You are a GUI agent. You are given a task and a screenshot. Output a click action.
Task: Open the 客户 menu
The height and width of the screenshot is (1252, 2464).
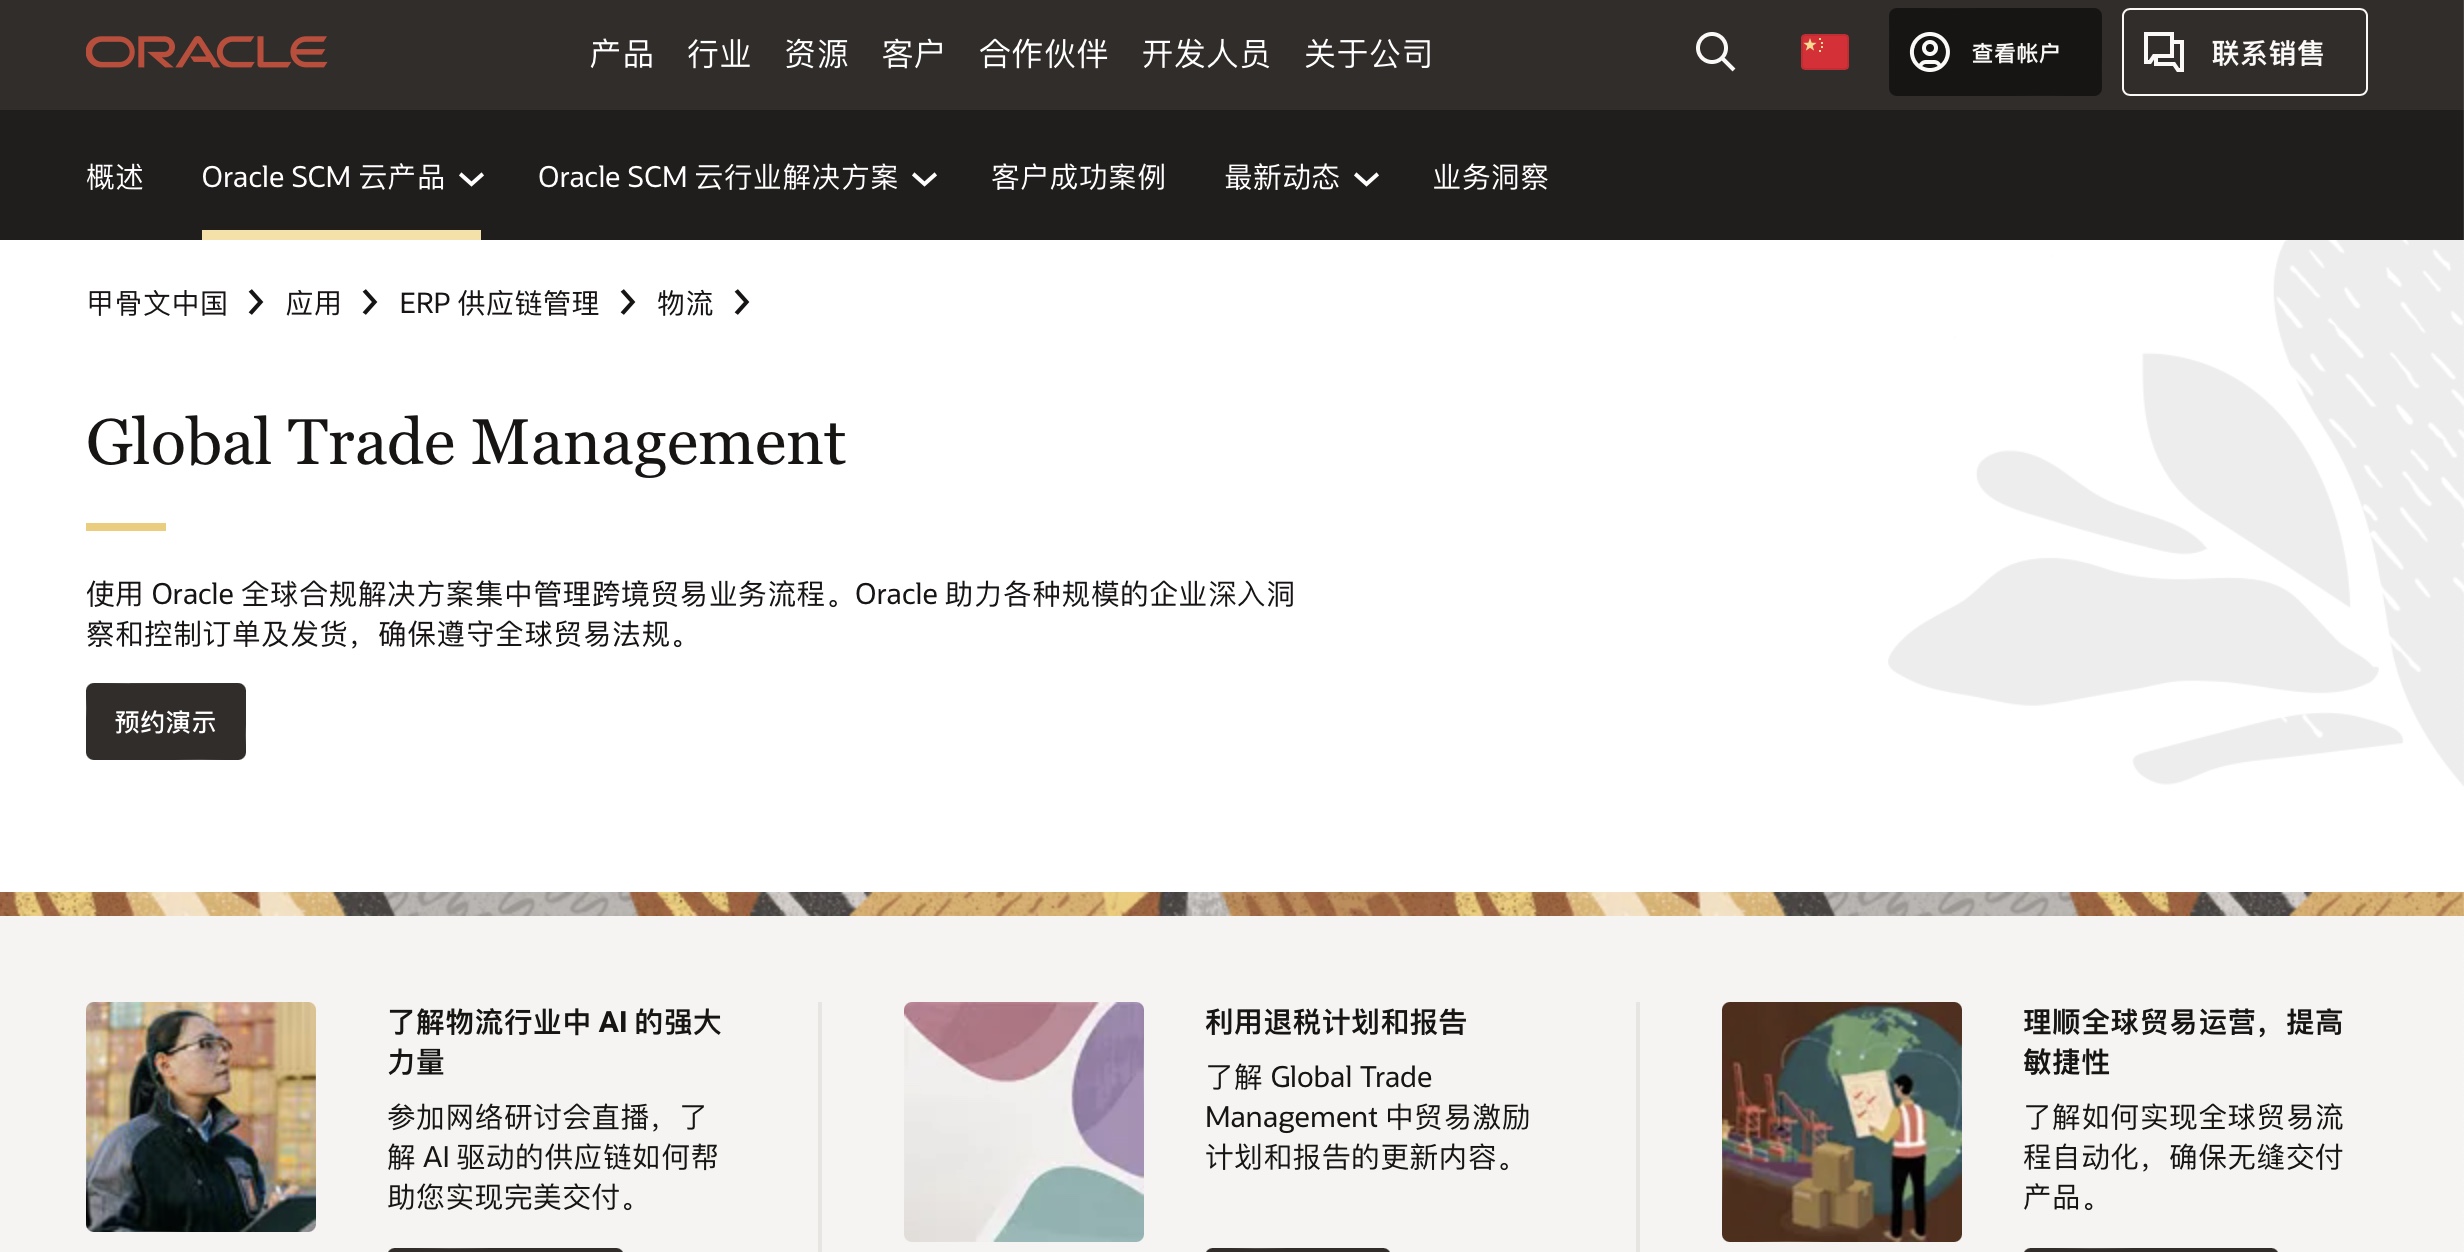click(913, 53)
